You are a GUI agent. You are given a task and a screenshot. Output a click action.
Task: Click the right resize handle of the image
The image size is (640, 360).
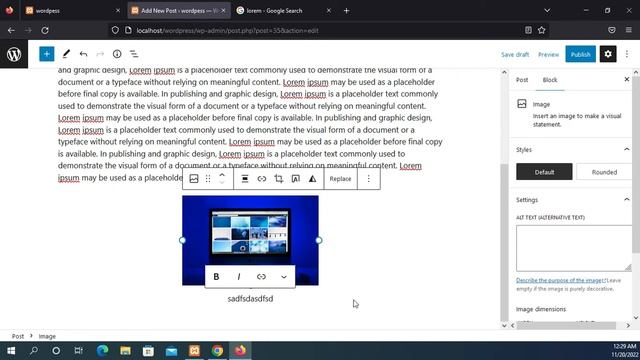click(319, 240)
